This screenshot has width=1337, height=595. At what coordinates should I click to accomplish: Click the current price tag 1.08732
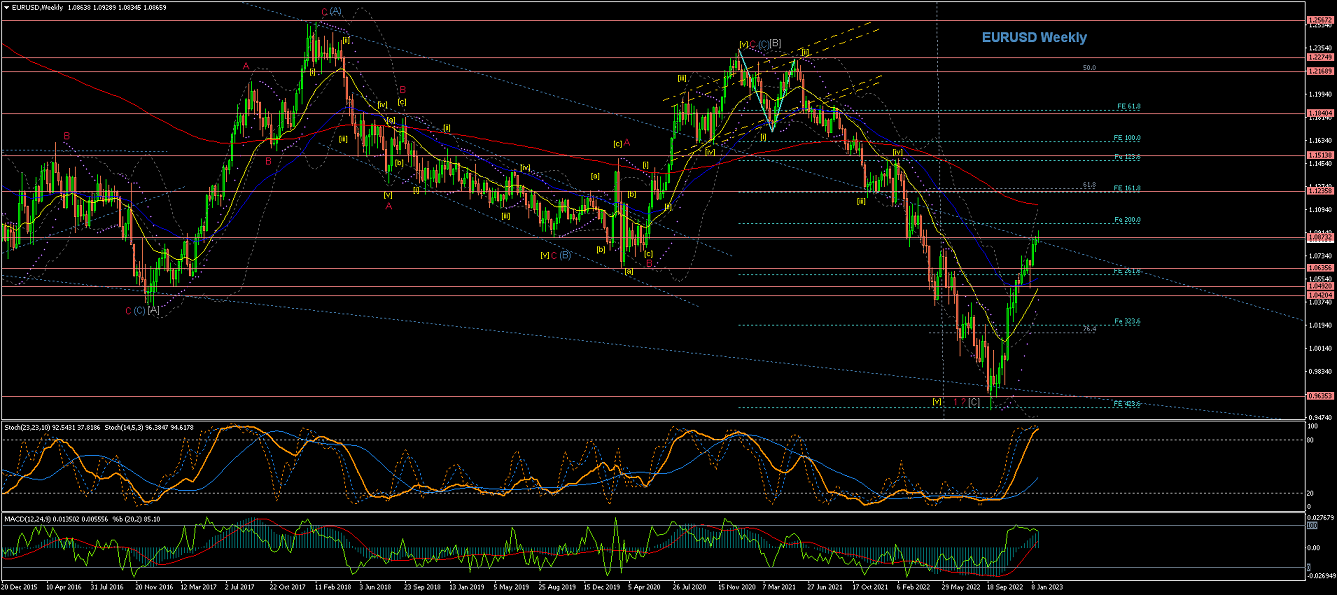(x=1321, y=237)
